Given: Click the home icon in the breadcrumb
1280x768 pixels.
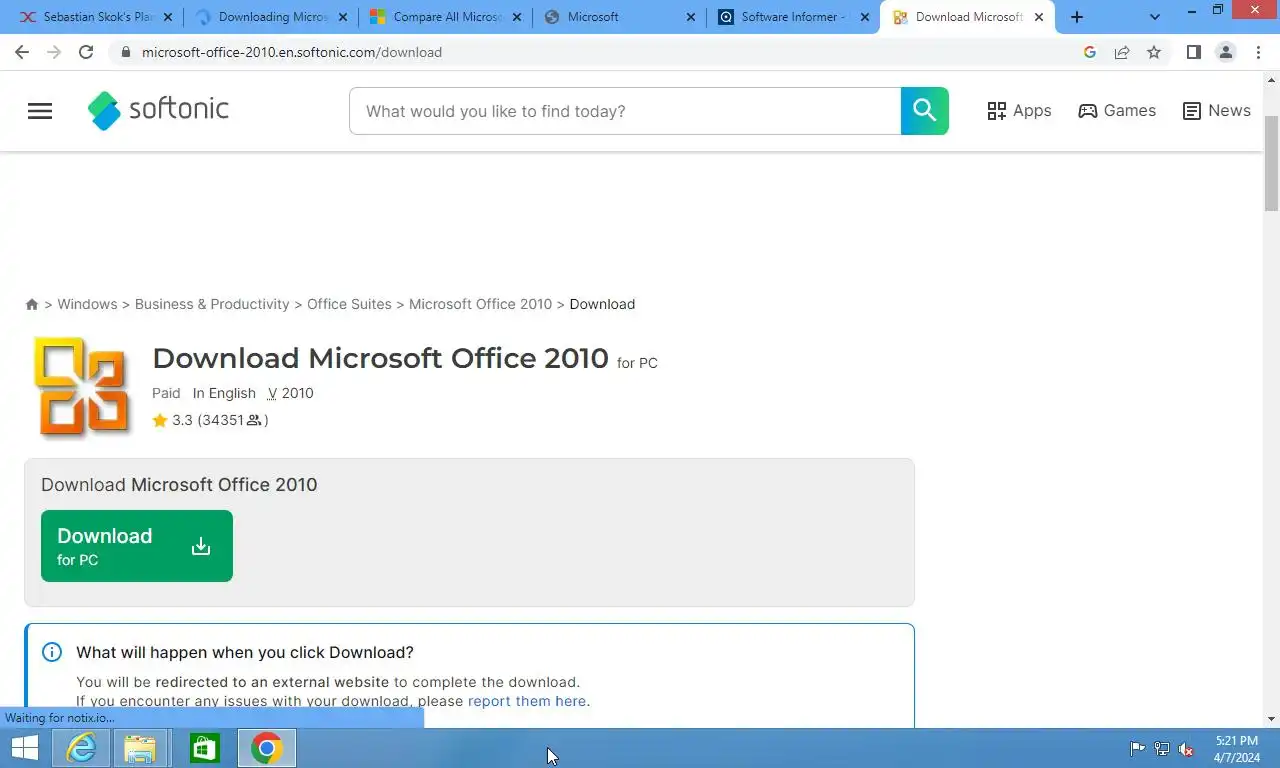Looking at the screenshot, I should point(32,304).
